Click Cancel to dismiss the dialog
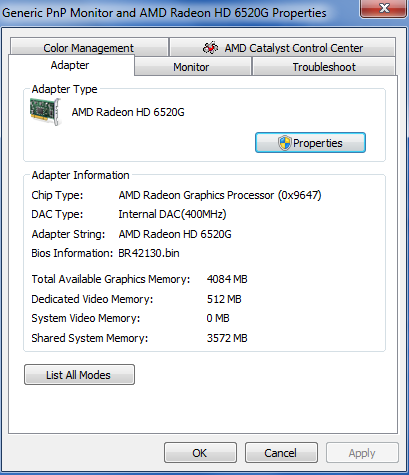 [x=281, y=453]
